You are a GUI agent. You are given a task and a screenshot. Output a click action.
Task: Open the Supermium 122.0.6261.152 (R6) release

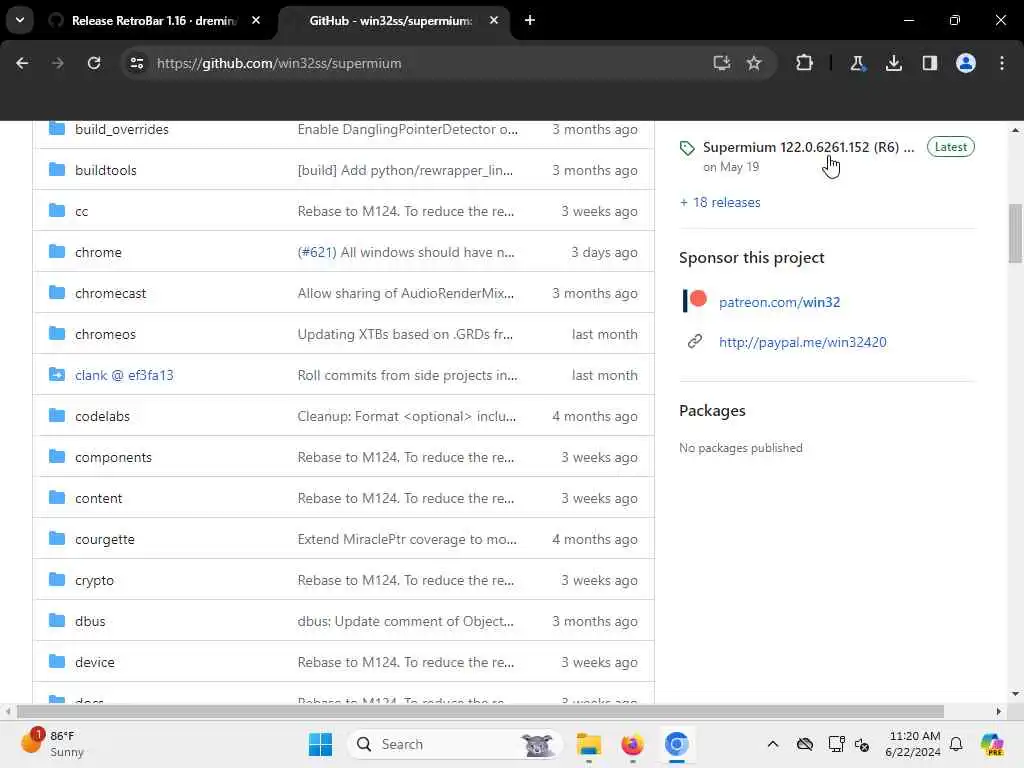(808, 147)
